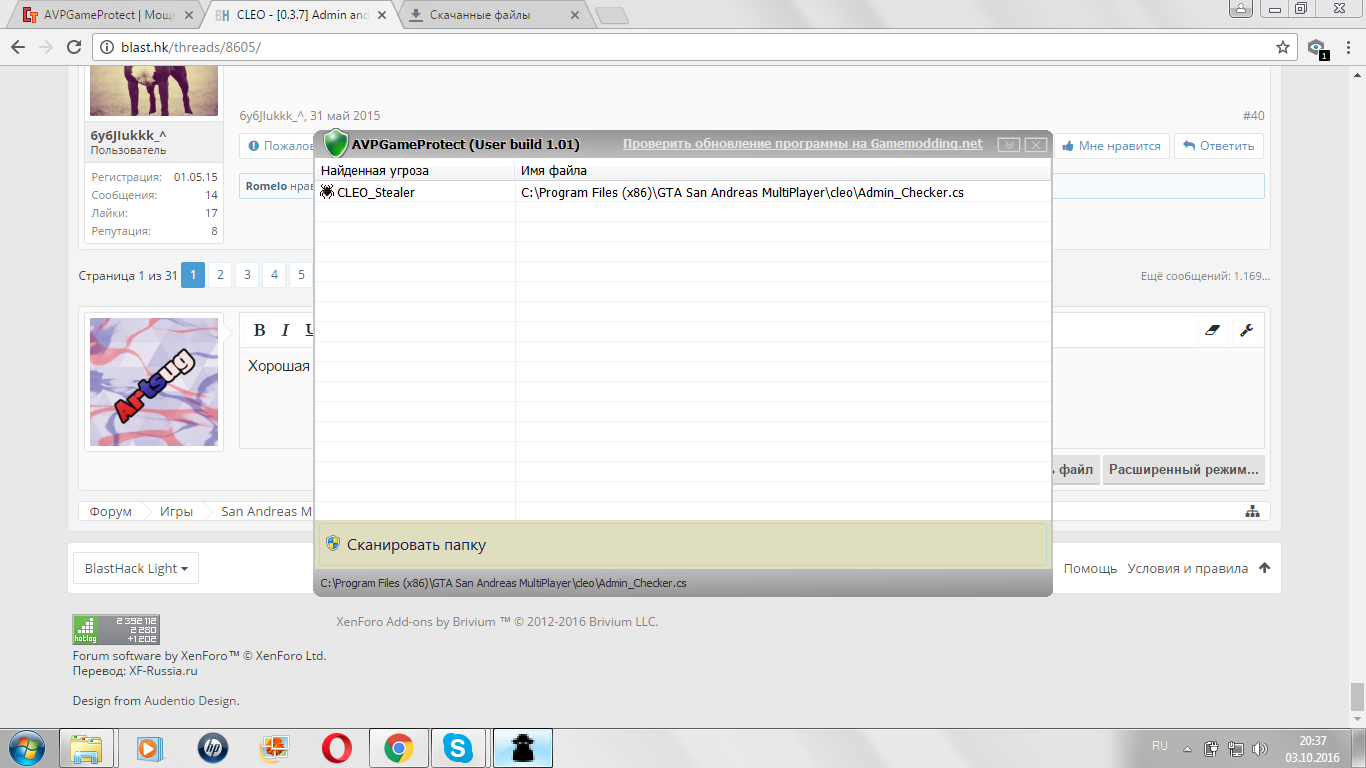Switch to the Скачанные файлы tab
The width and height of the screenshot is (1366, 768).
[x=480, y=15]
